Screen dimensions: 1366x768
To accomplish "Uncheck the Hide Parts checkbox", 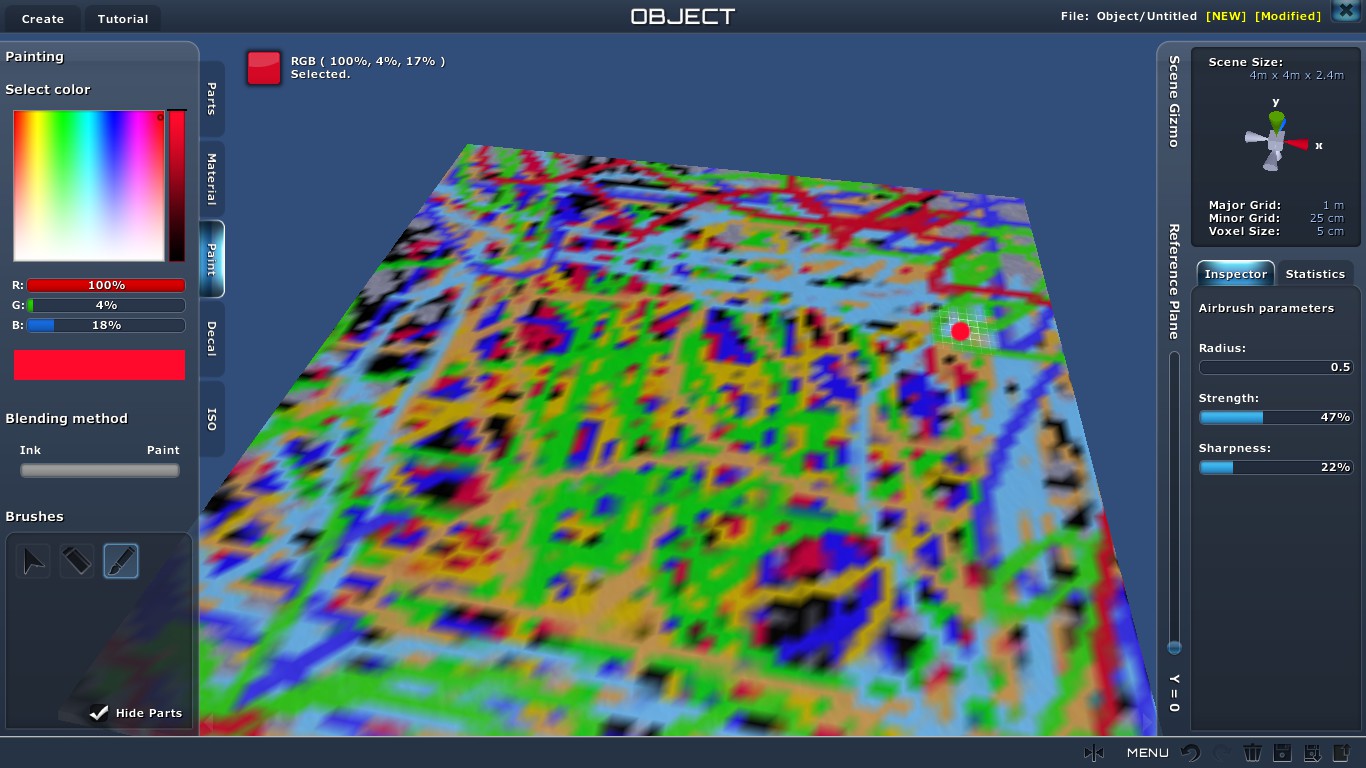I will point(99,713).
